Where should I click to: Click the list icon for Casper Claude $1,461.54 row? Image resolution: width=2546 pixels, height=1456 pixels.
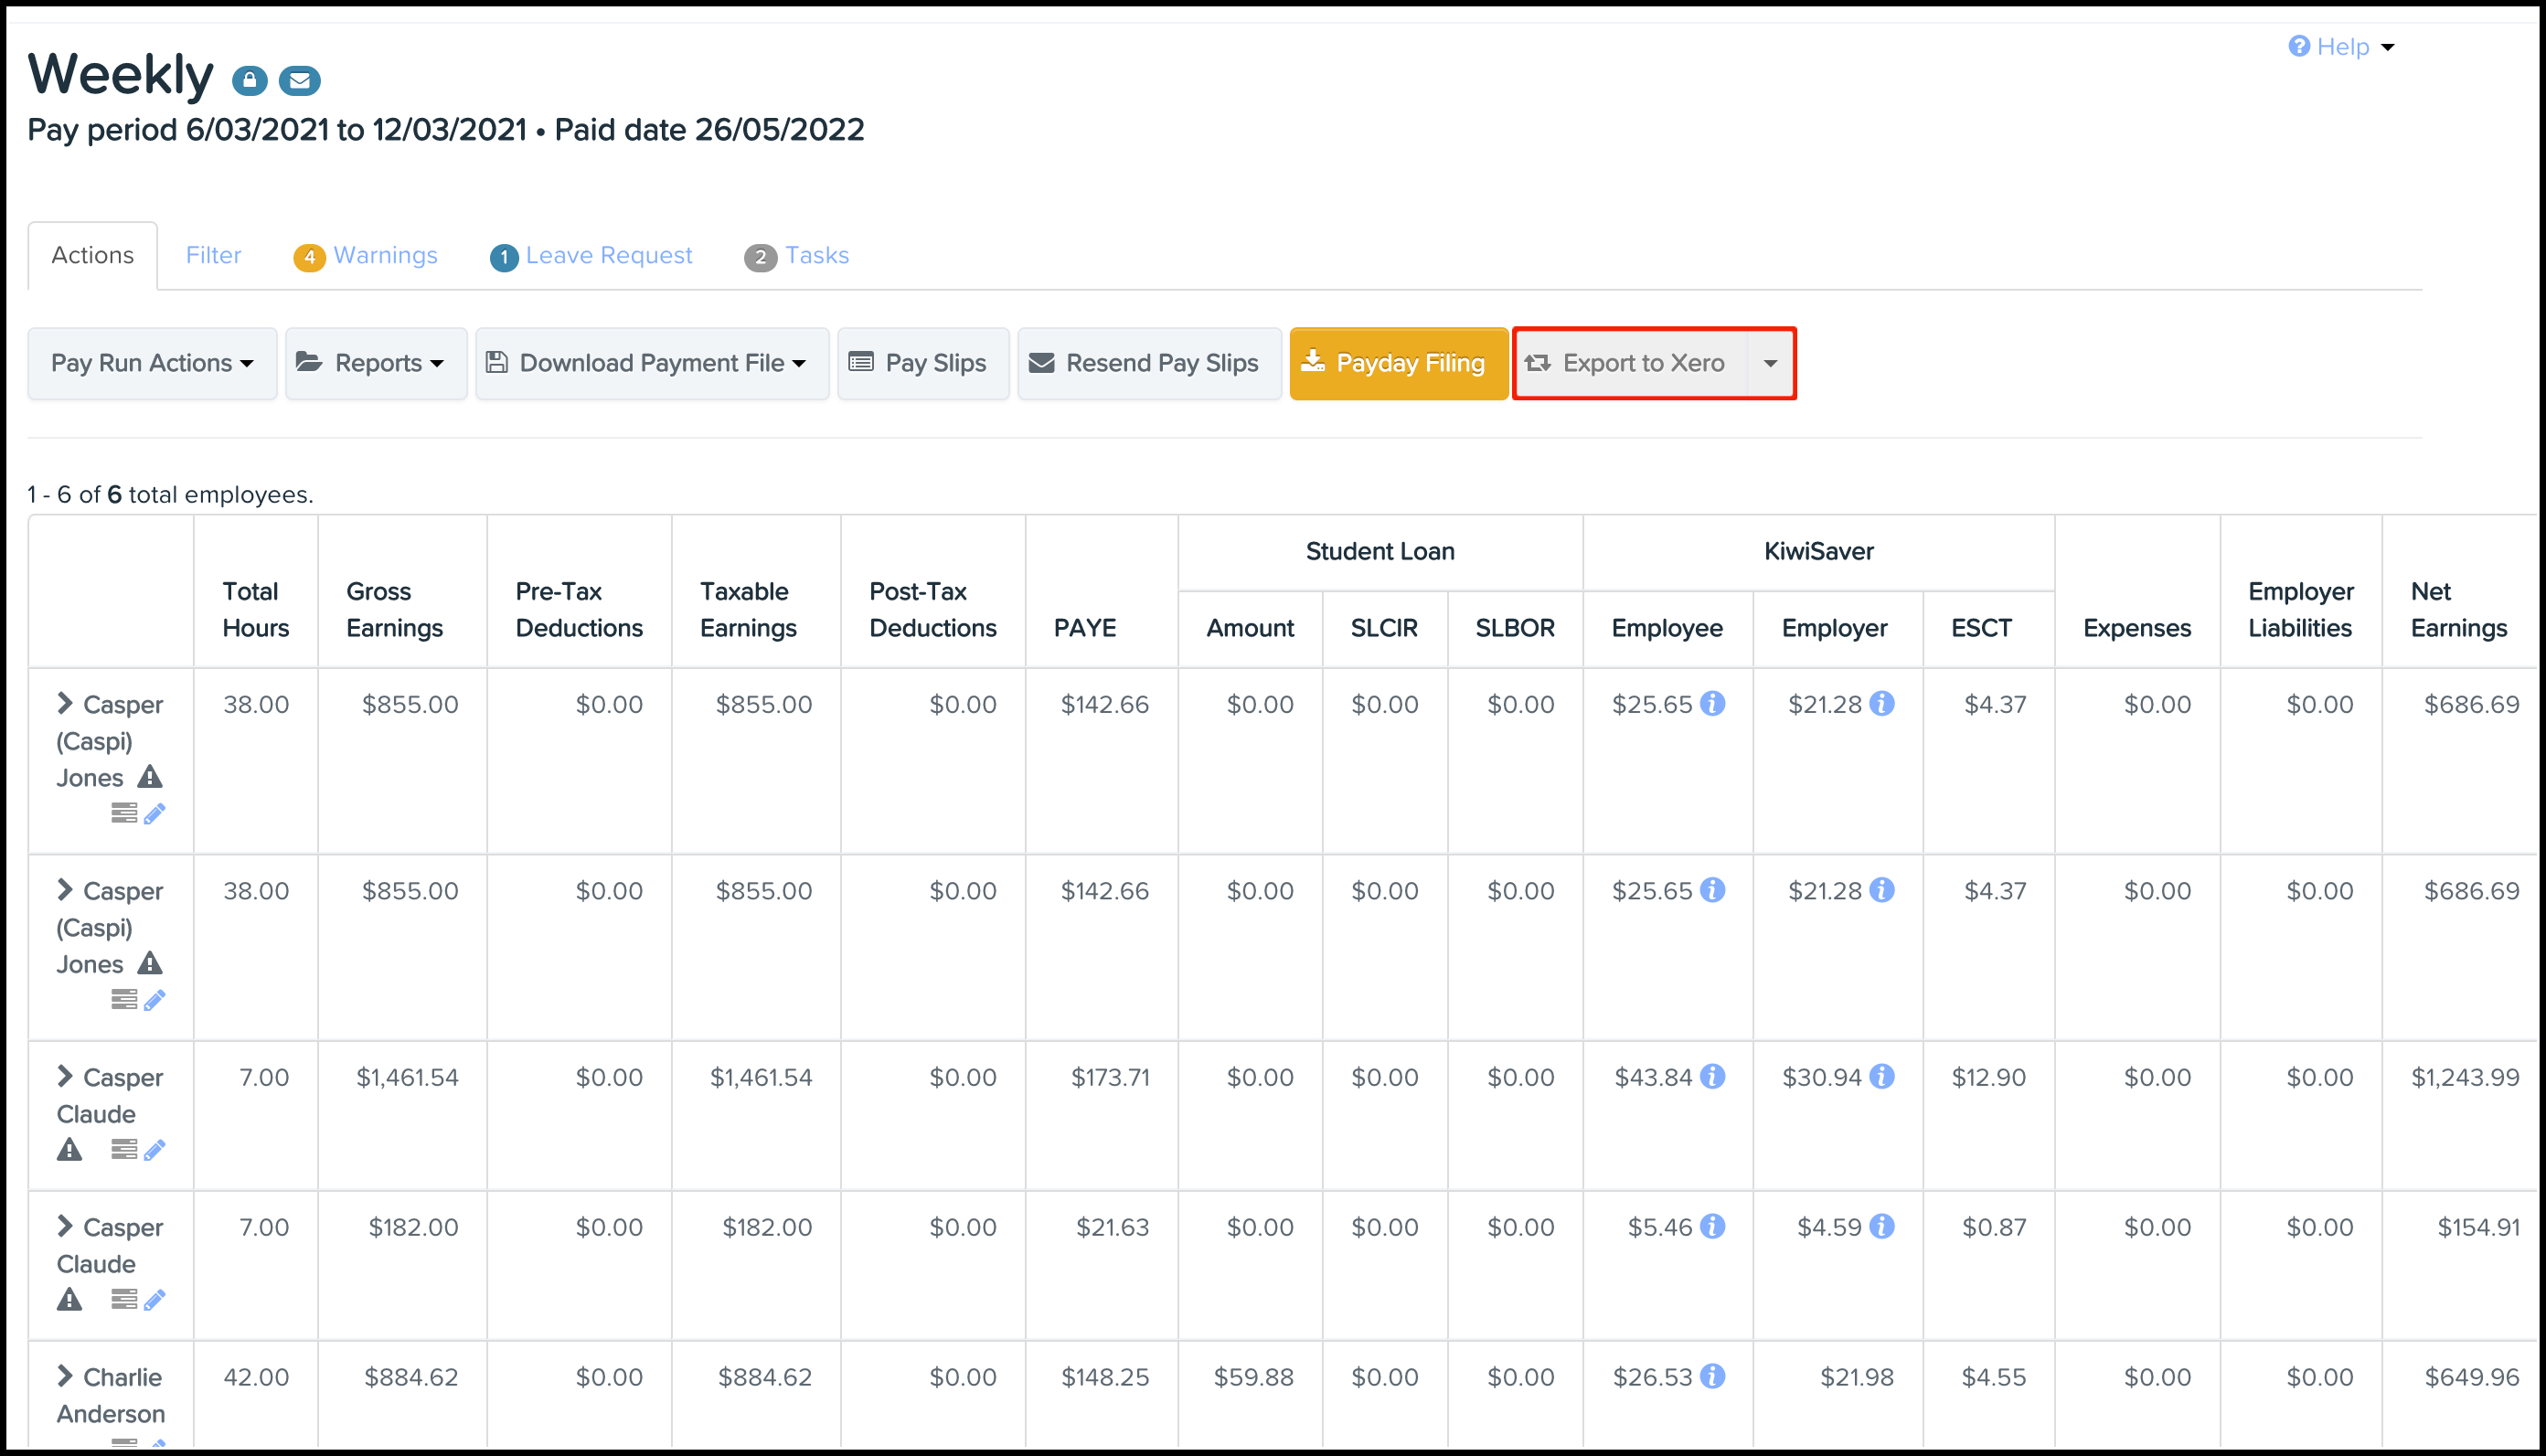[x=124, y=1150]
